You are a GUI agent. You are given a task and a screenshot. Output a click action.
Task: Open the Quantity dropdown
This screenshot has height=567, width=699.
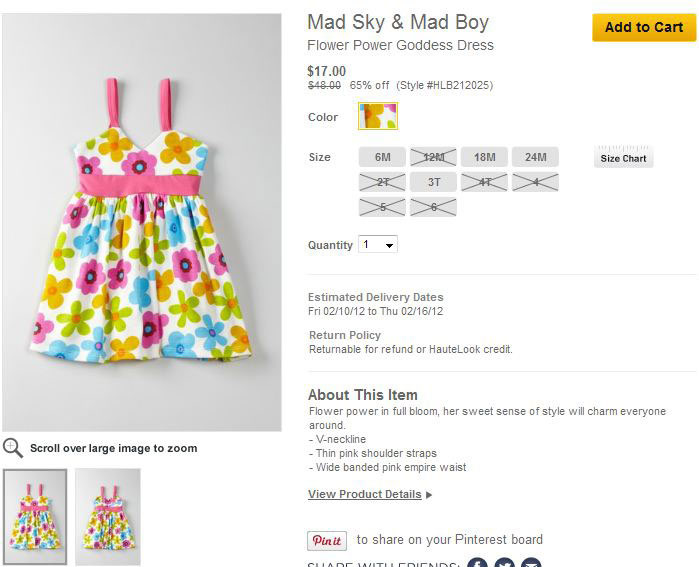click(379, 245)
